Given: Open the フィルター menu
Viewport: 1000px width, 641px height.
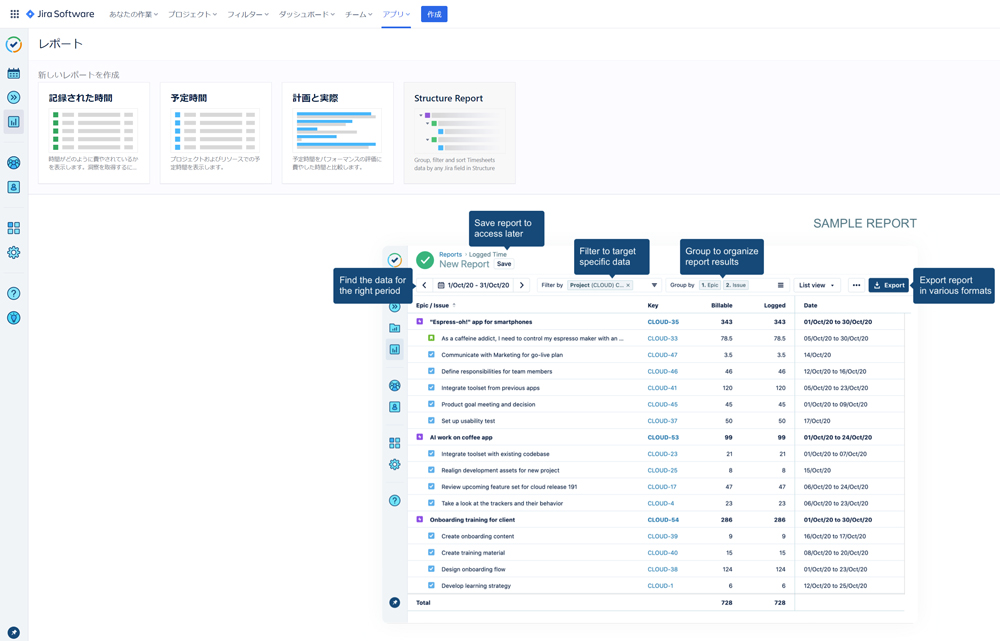Looking at the screenshot, I should tap(248, 14).
